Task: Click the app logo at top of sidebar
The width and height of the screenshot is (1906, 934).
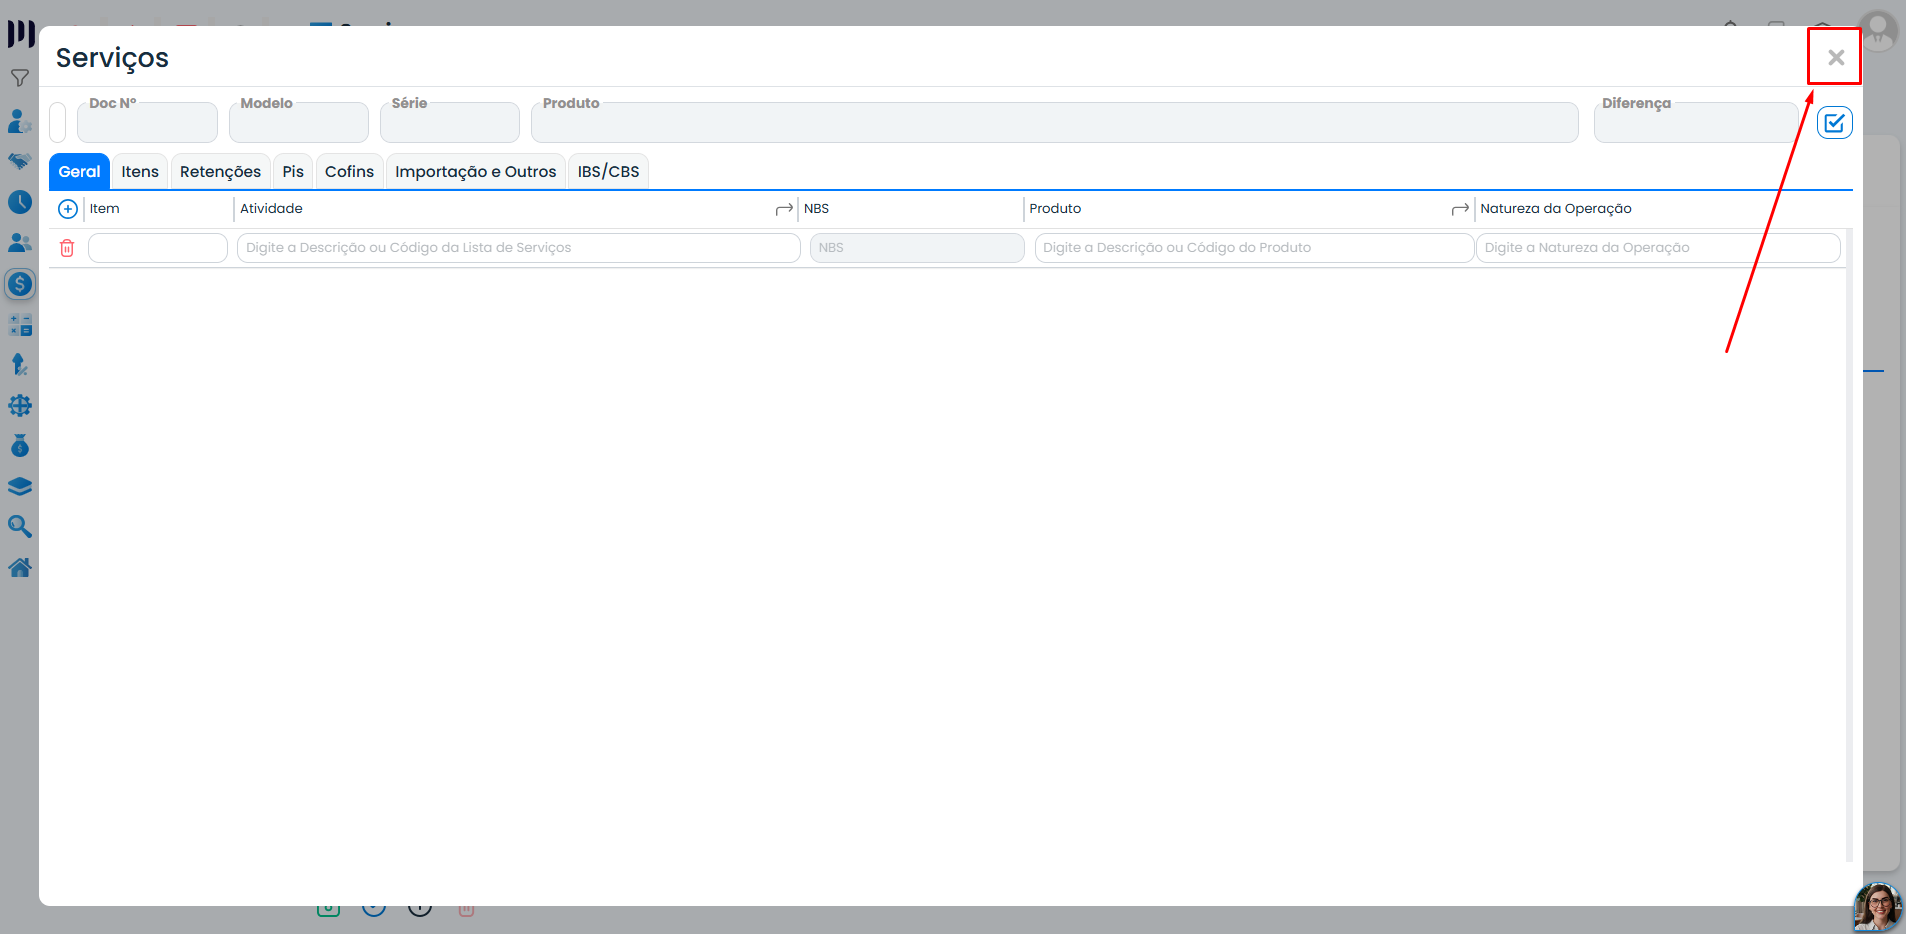Action: coord(21,34)
